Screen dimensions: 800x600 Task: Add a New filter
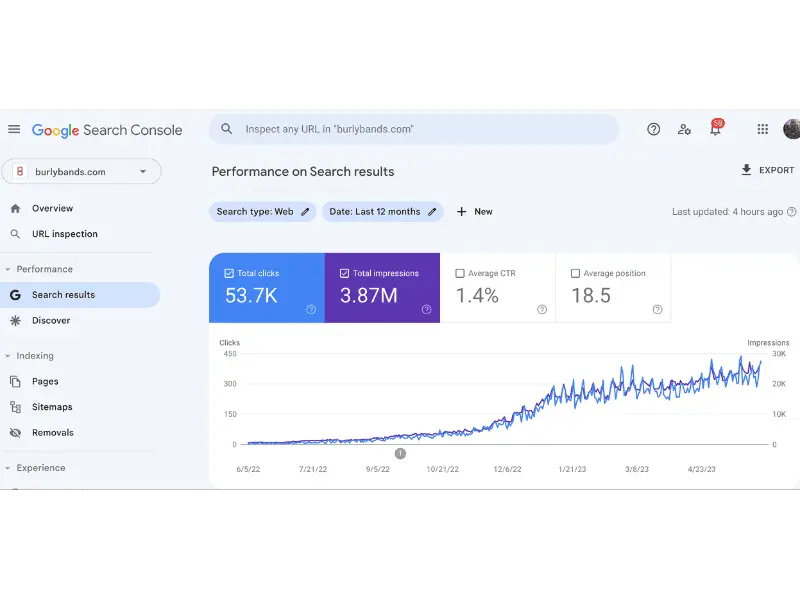point(474,212)
